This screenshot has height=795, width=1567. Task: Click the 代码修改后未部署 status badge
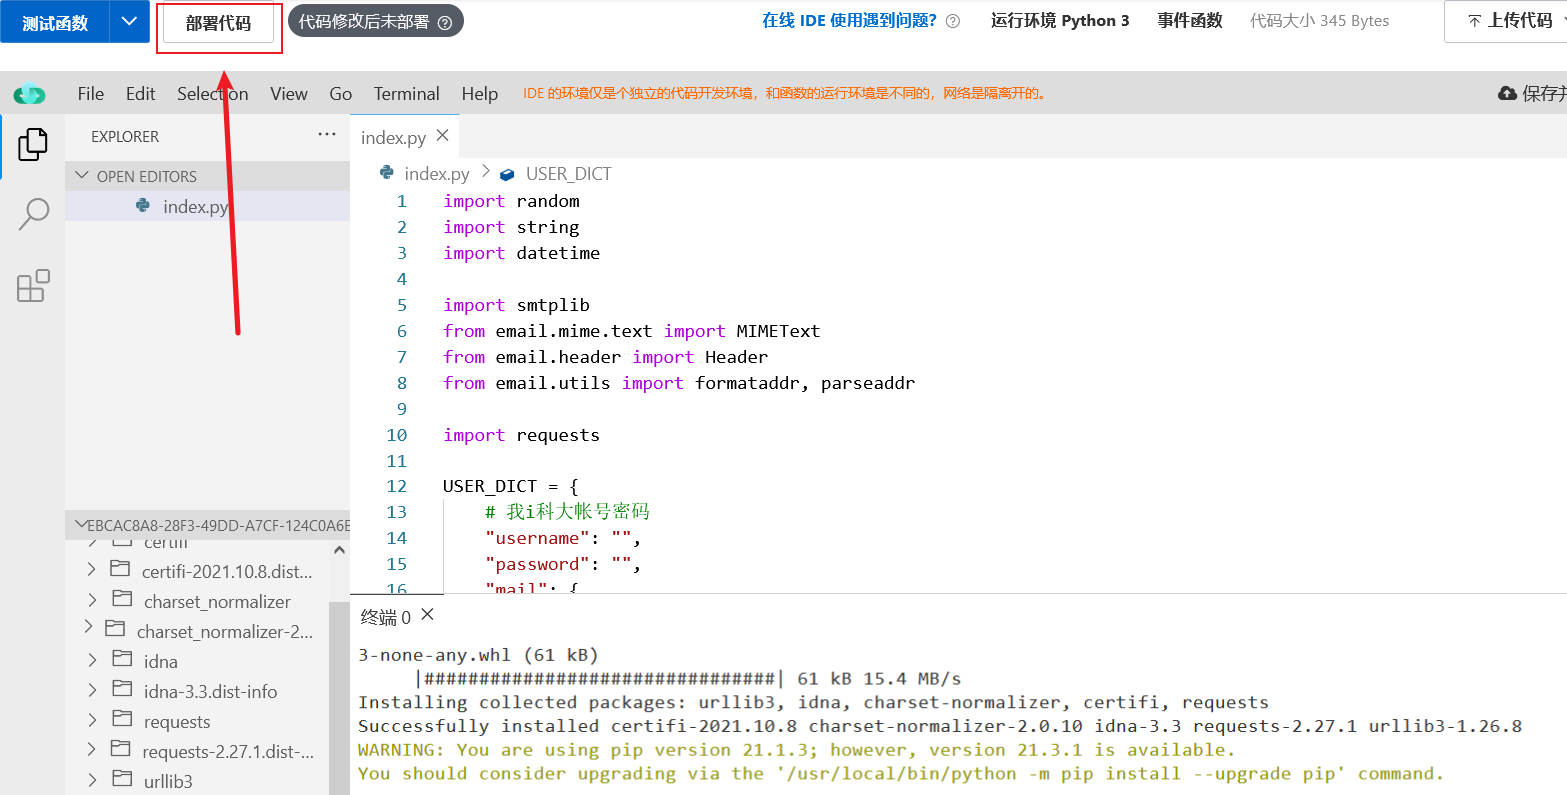(x=375, y=22)
